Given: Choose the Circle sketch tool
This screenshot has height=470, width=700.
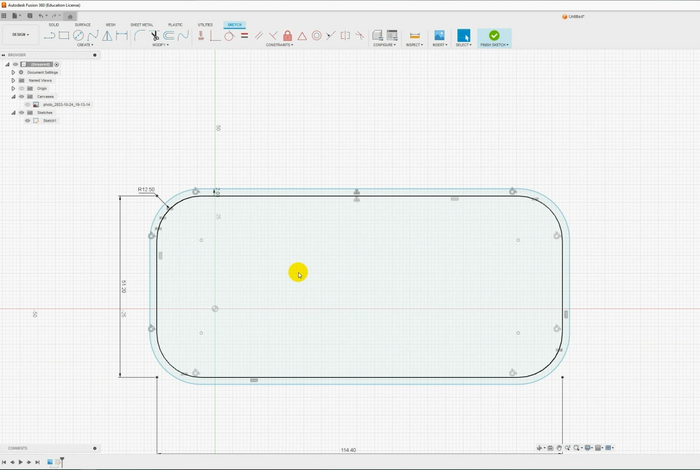Looking at the screenshot, I should click(x=78, y=35).
